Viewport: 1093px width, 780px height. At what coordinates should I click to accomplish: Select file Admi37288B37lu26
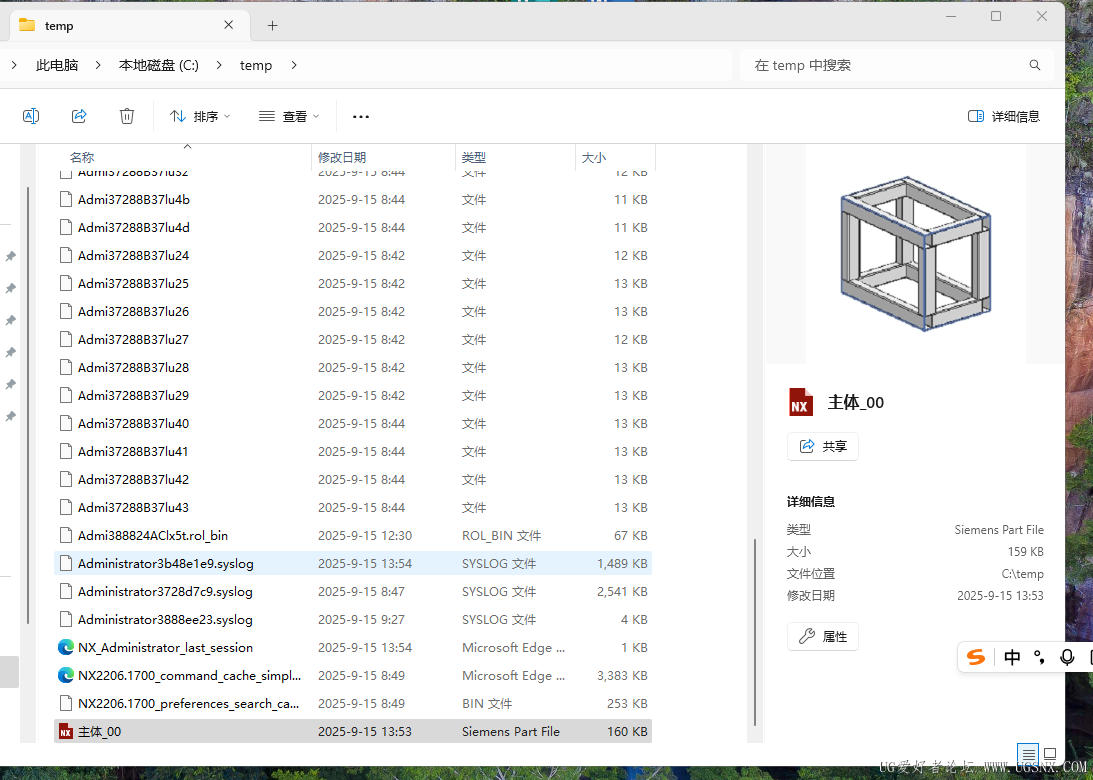coord(353,312)
